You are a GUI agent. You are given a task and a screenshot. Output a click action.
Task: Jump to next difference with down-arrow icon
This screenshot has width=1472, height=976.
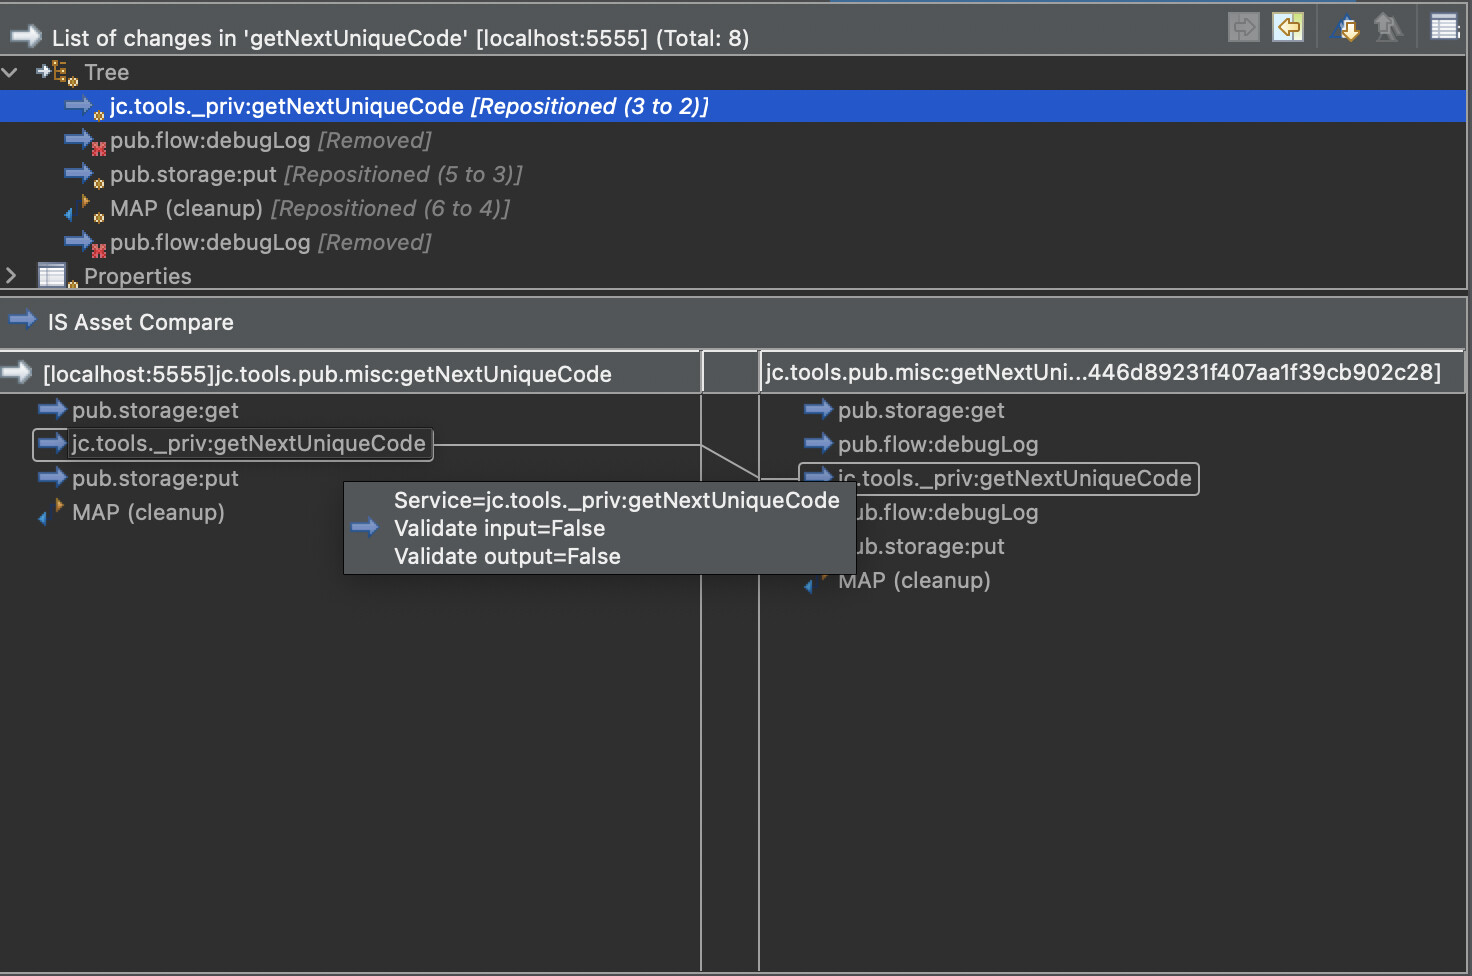[1348, 28]
